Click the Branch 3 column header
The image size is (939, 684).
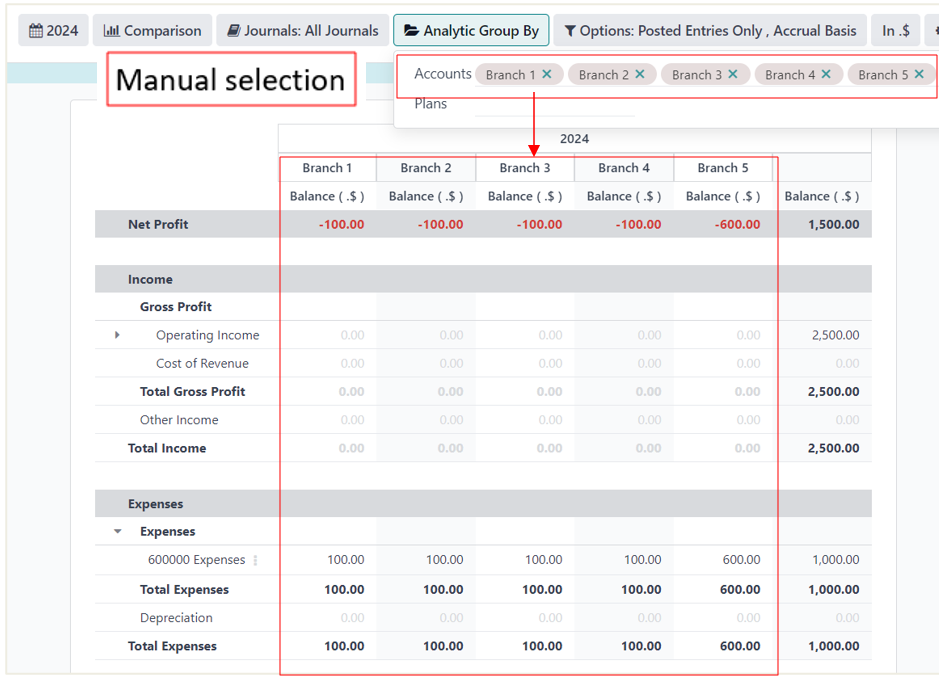click(525, 168)
